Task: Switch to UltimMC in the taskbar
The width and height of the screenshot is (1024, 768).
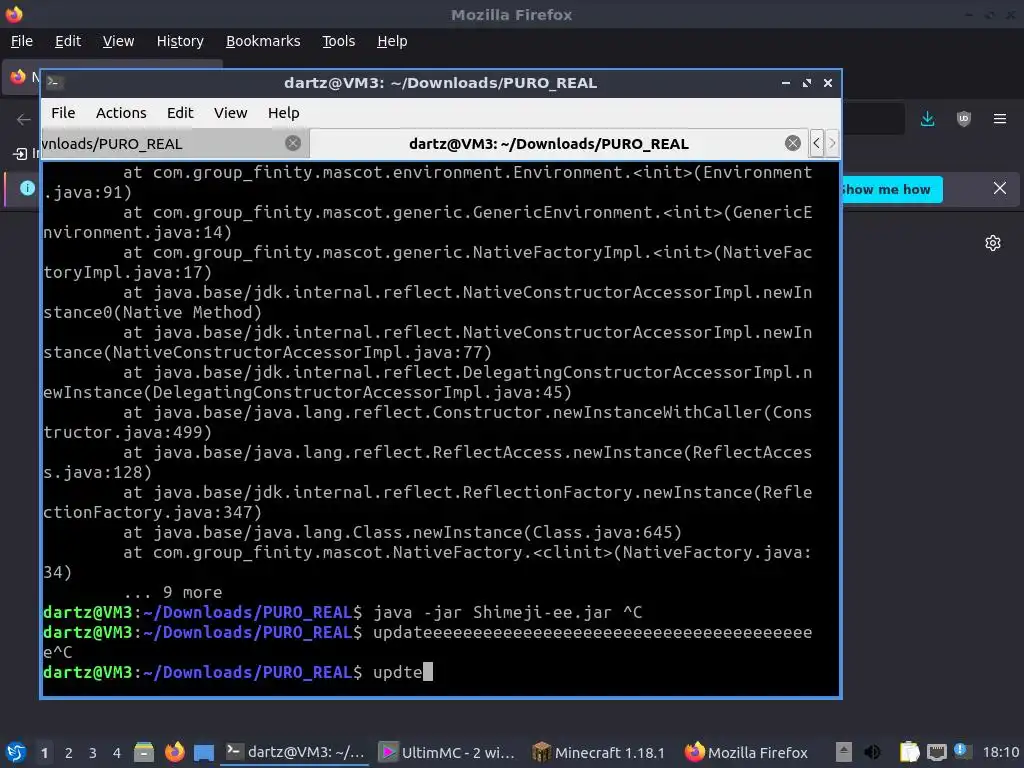Action: [x=447, y=752]
